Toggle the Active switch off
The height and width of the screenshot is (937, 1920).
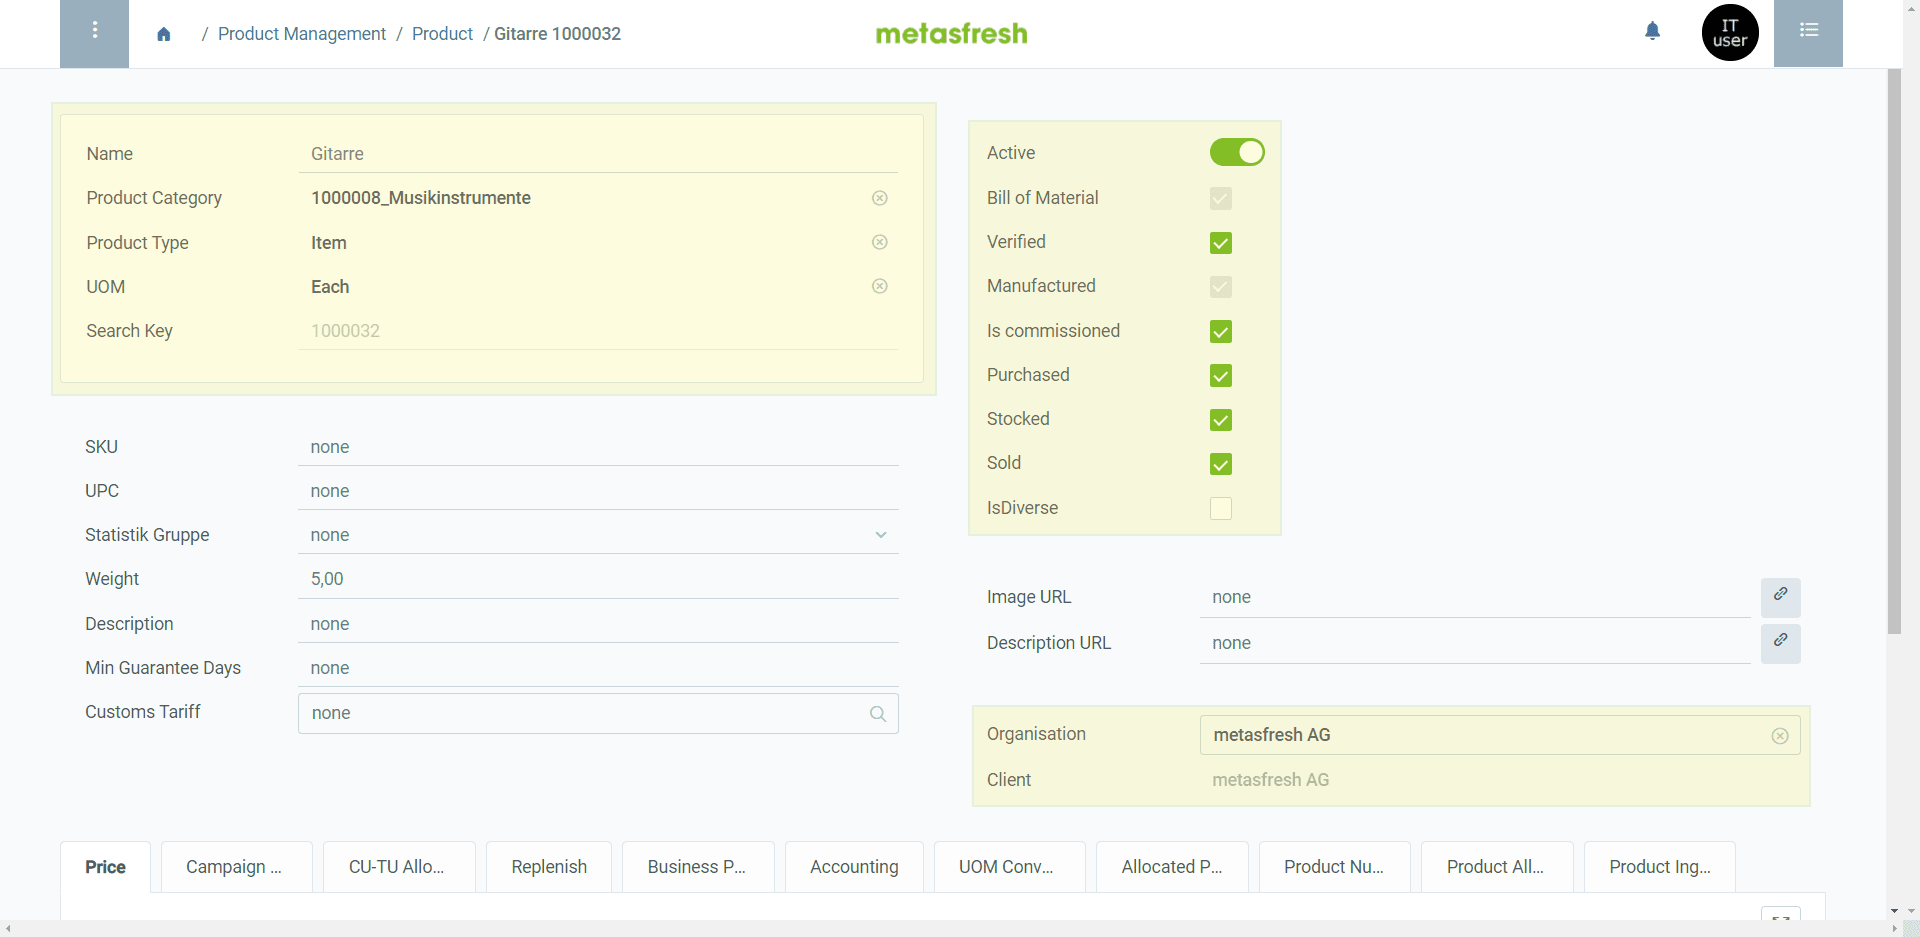pyautogui.click(x=1237, y=152)
